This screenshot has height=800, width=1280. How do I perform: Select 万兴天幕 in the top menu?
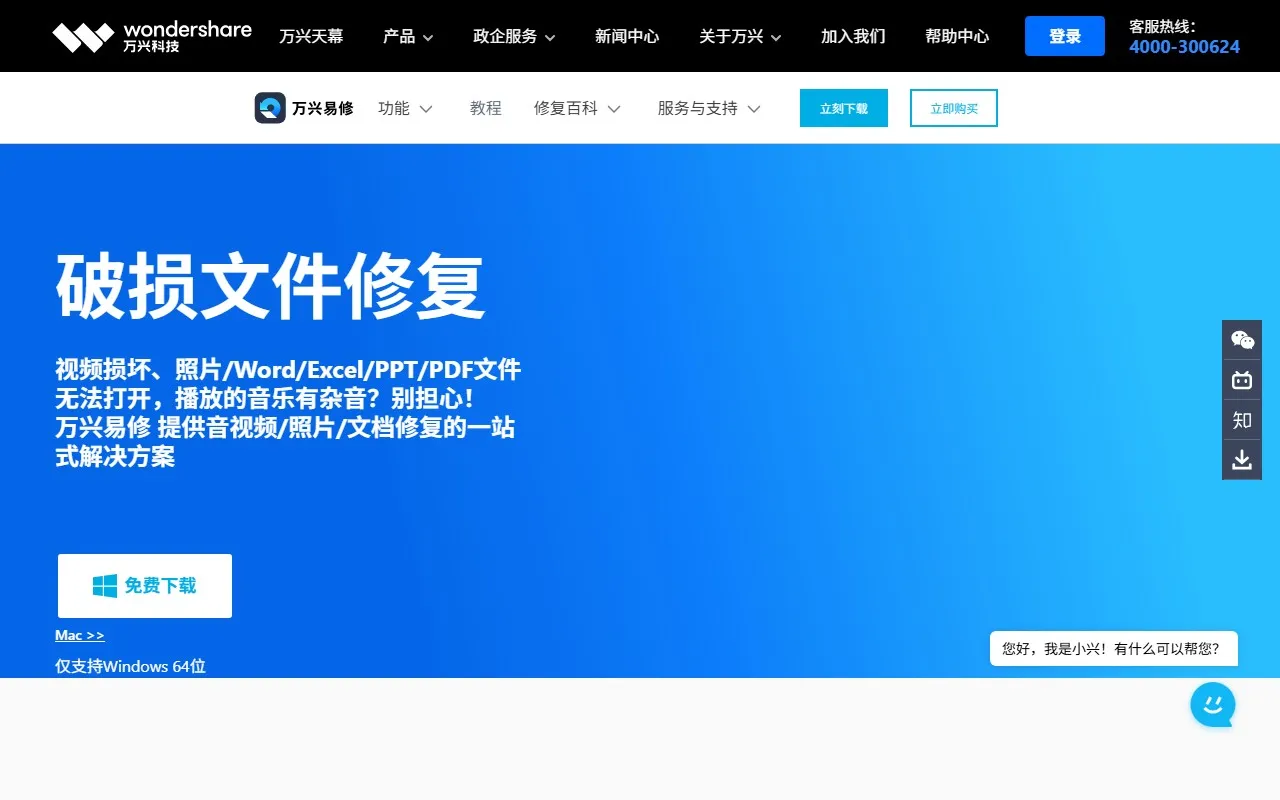311,35
